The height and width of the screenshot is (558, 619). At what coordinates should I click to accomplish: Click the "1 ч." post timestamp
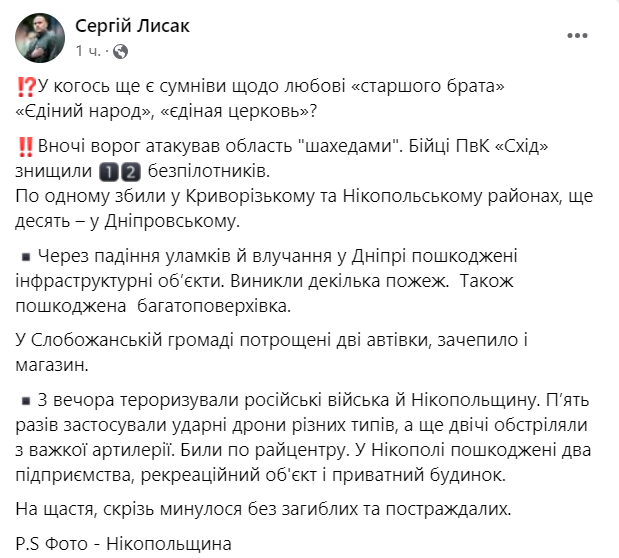[x=89, y=50]
